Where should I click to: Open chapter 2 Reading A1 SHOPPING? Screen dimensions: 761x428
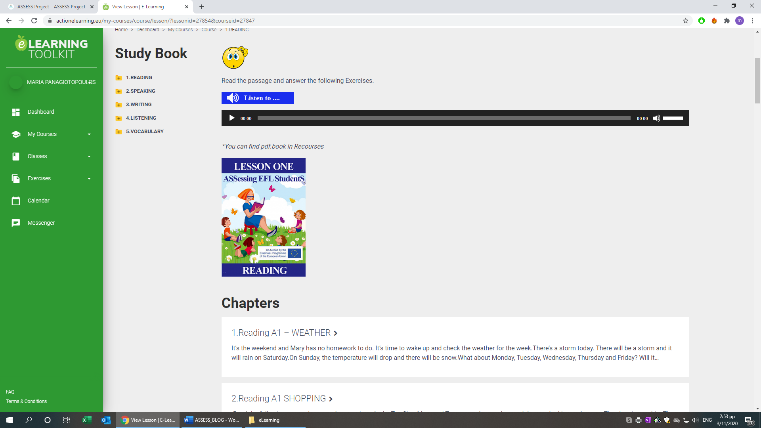tap(281, 398)
